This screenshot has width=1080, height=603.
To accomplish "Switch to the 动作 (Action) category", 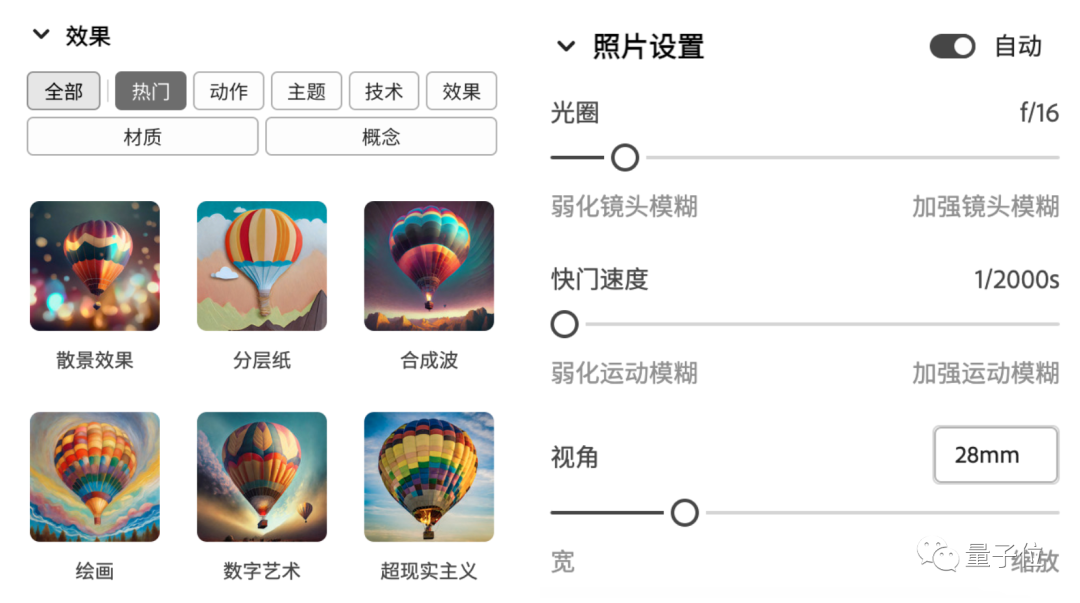I will (228, 91).
